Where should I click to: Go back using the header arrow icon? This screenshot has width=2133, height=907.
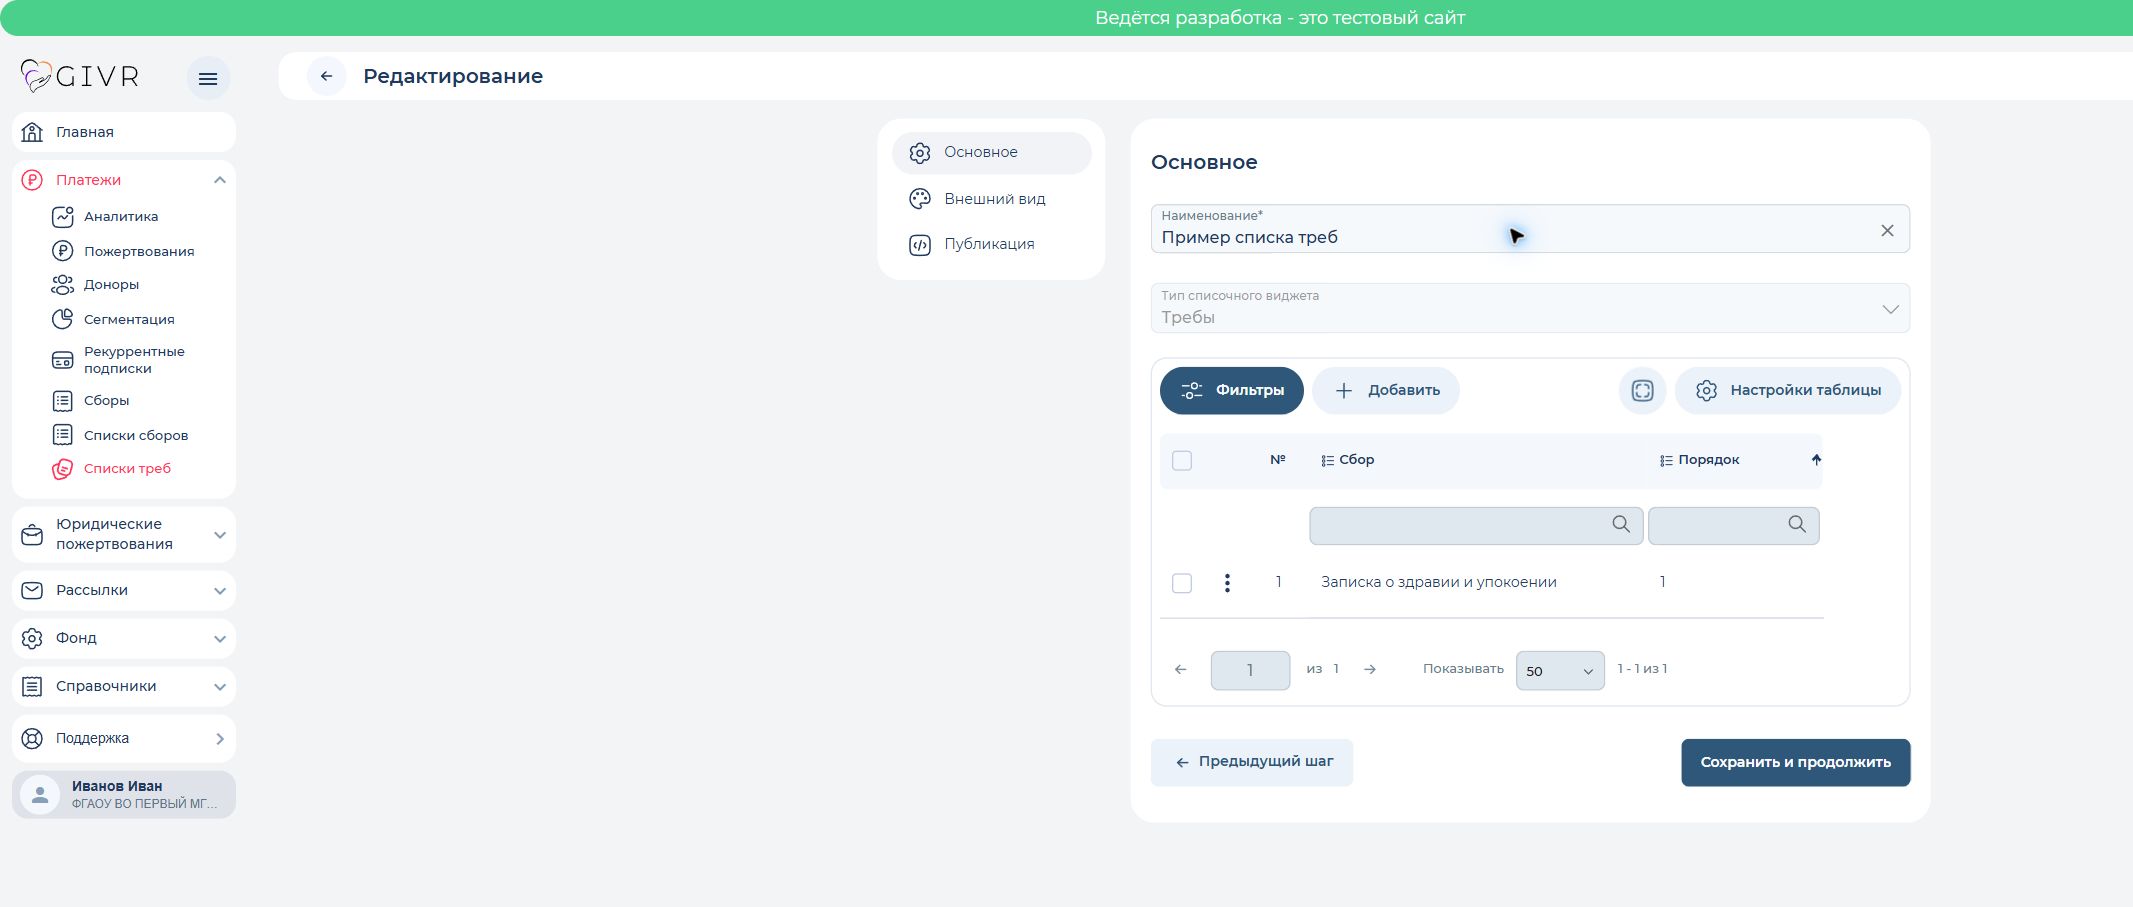[x=326, y=76]
